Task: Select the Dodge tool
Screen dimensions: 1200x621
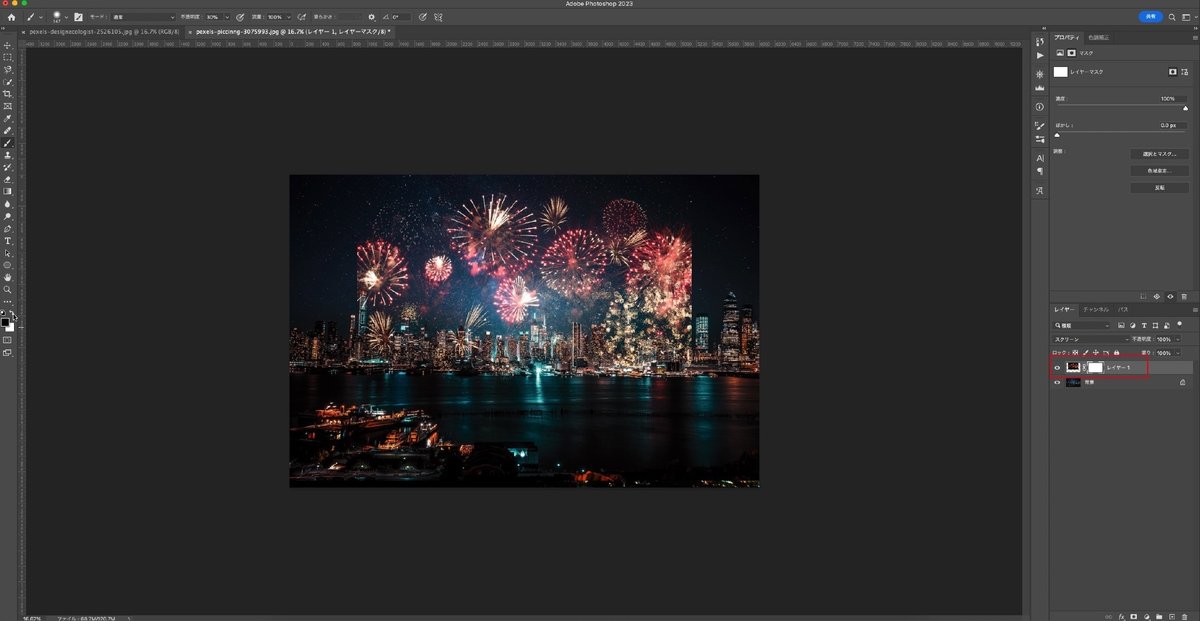Action: (8, 216)
